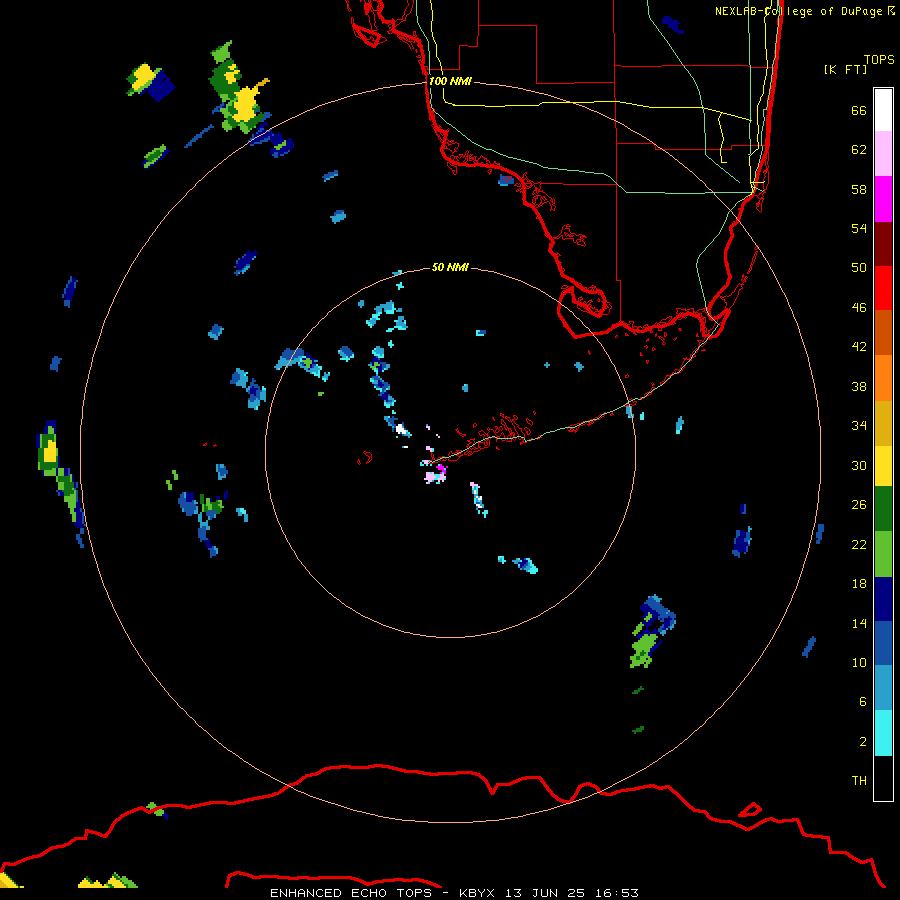Click the legend value '66'
Viewport: 900px width, 900px height.
point(859,110)
